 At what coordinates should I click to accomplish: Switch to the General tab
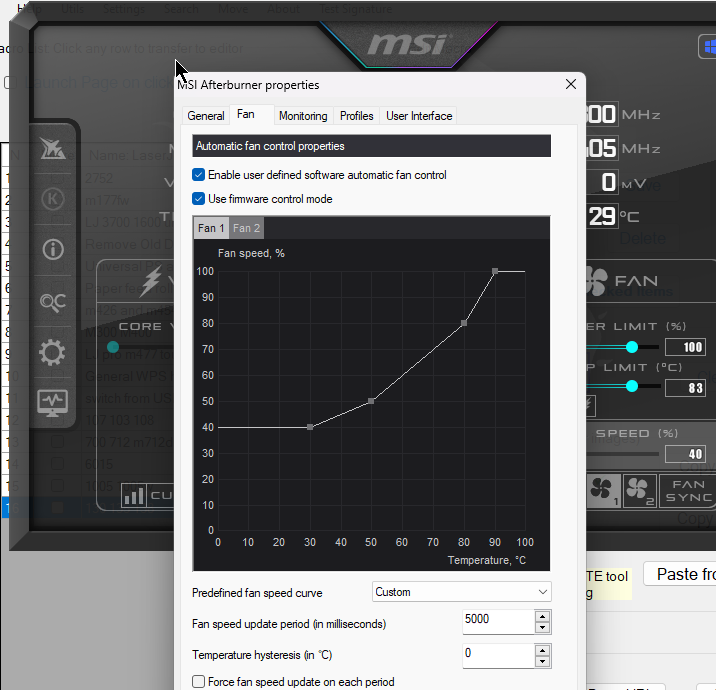click(x=205, y=116)
